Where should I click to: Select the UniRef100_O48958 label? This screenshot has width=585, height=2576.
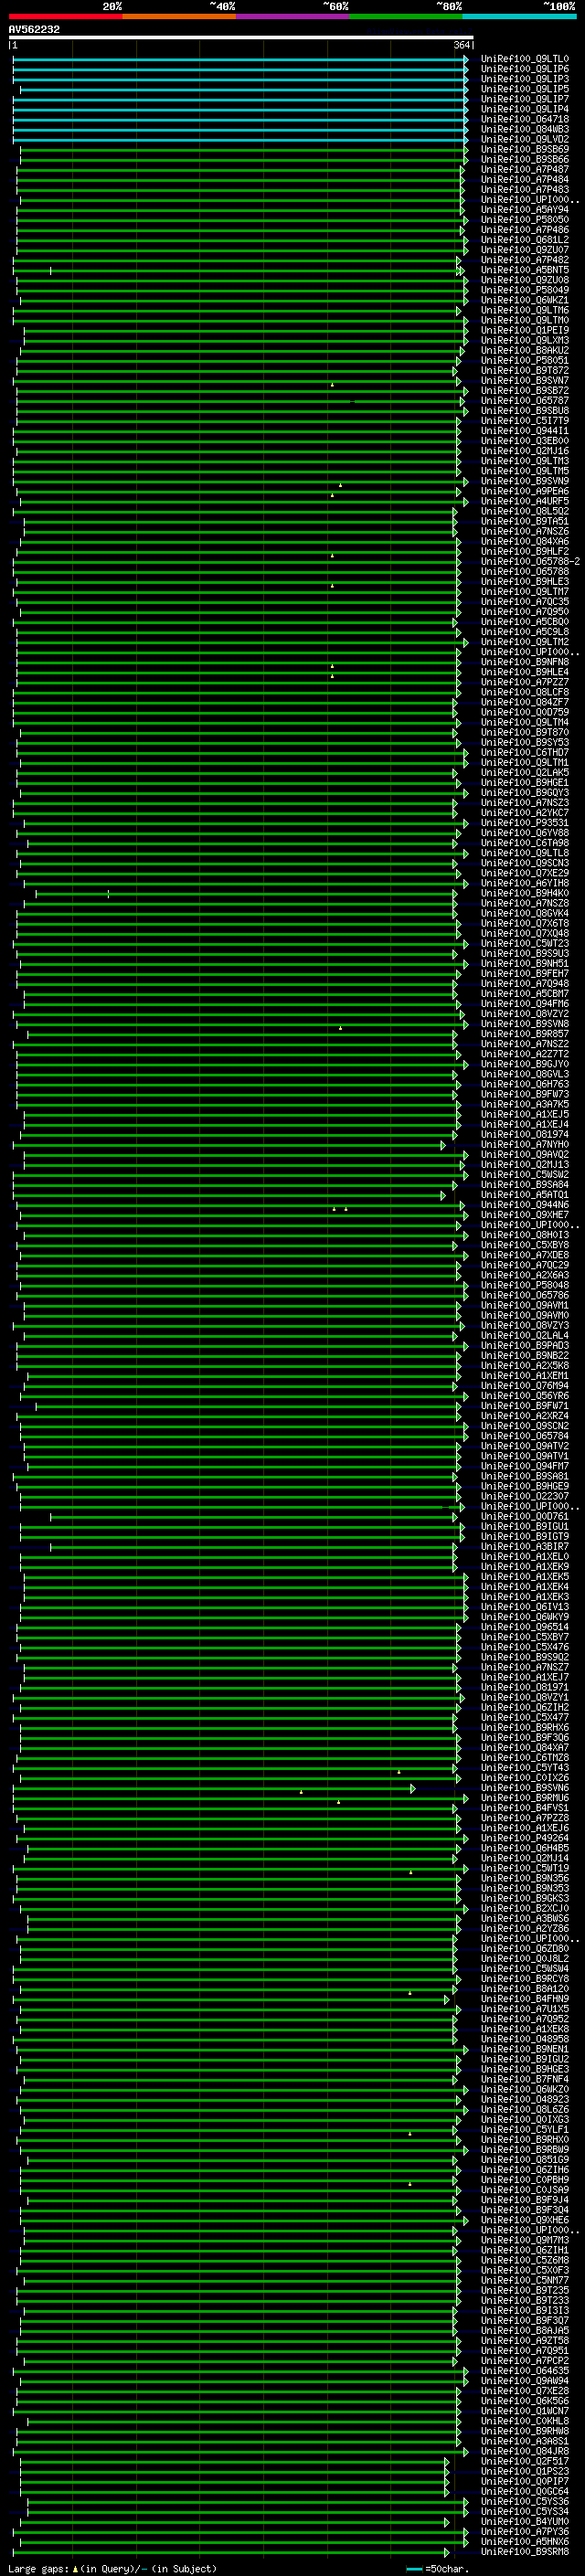(525, 2039)
